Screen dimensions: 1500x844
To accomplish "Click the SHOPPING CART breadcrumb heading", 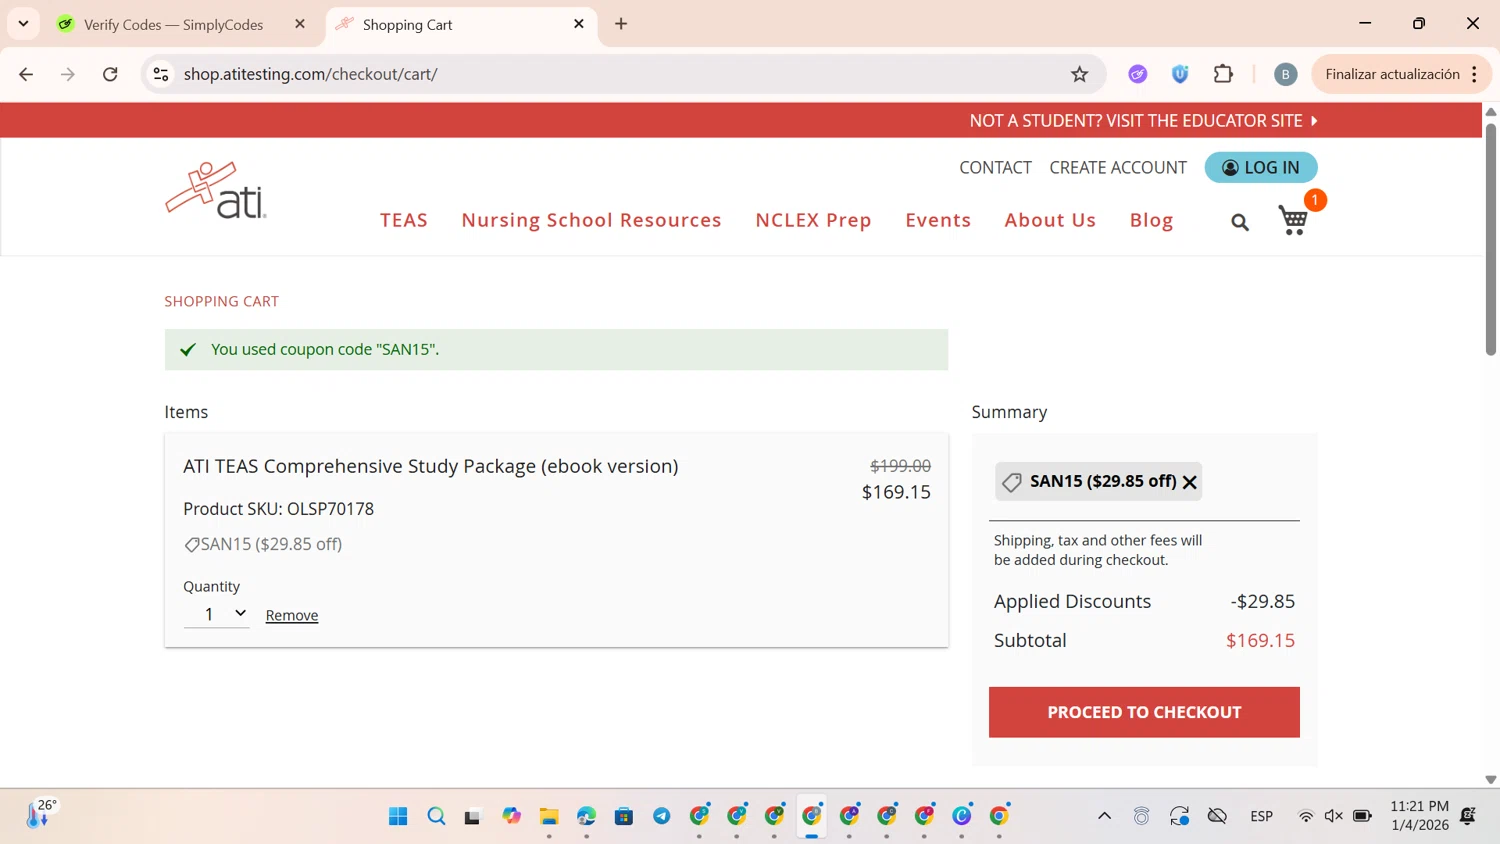I will coord(222,301).
